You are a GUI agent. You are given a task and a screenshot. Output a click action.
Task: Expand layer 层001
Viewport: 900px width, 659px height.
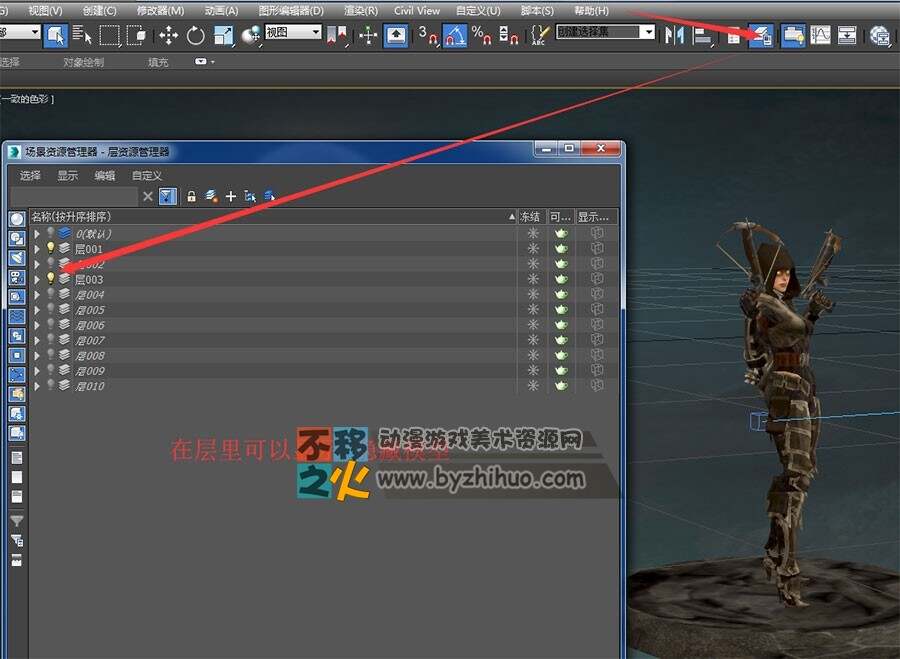coord(37,249)
